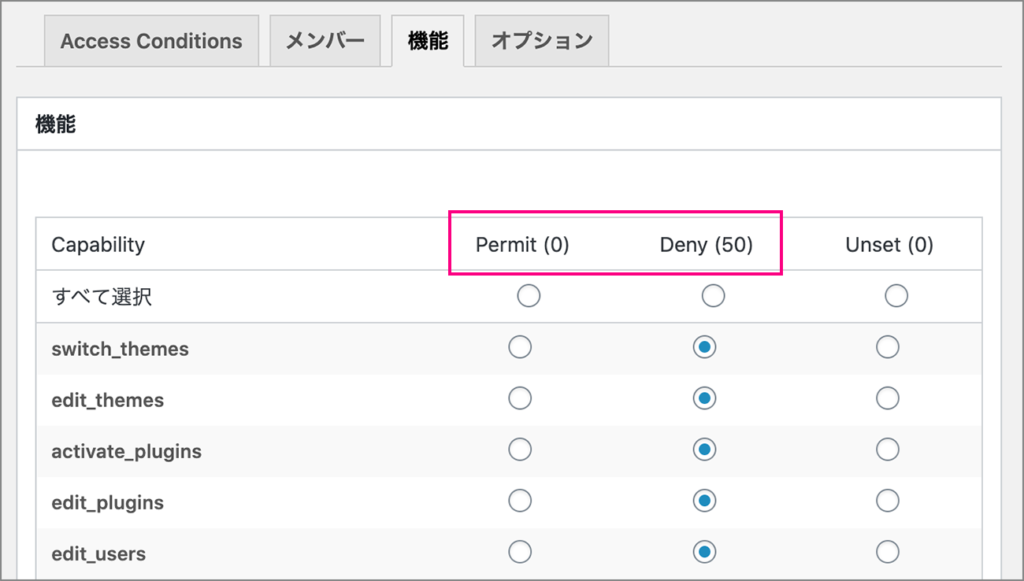The width and height of the screenshot is (1024, 581).
Task: Choose Deny radio for edit_plugins
Action: tap(705, 501)
